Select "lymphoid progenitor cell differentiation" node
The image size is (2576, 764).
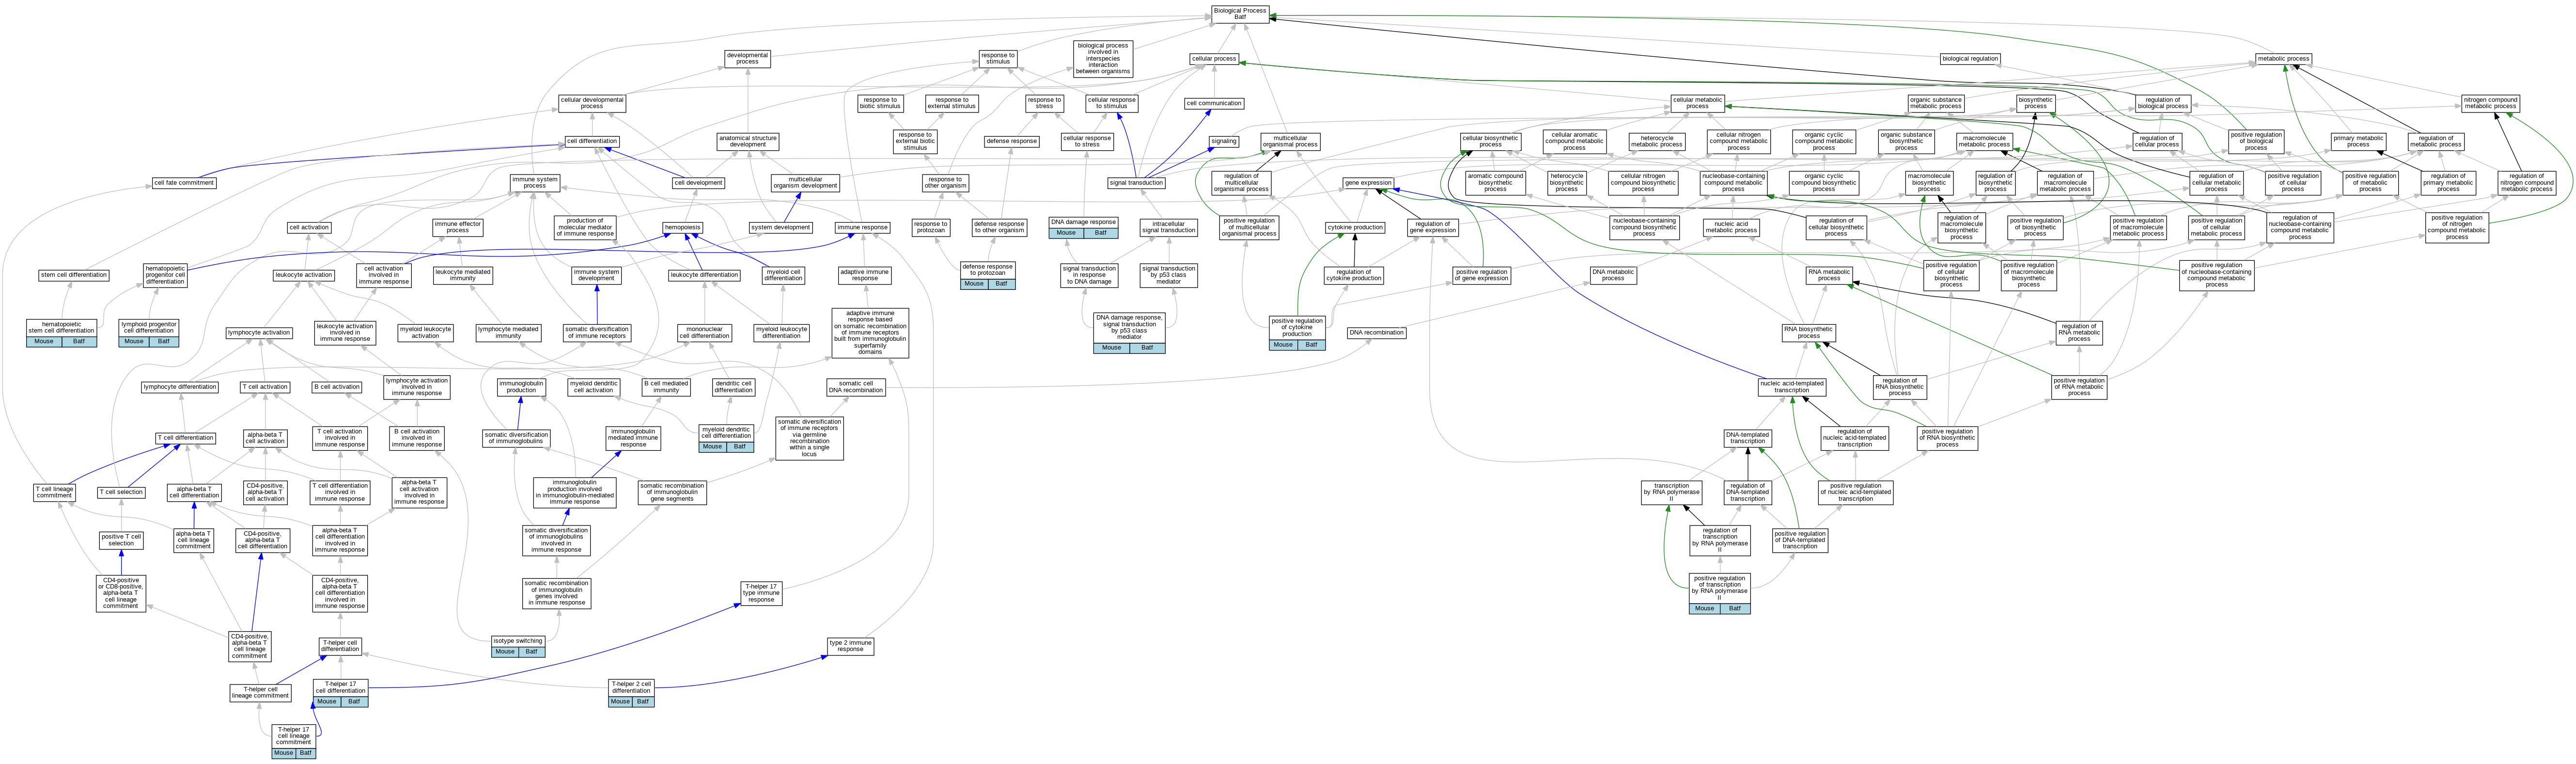coord(149,328)
